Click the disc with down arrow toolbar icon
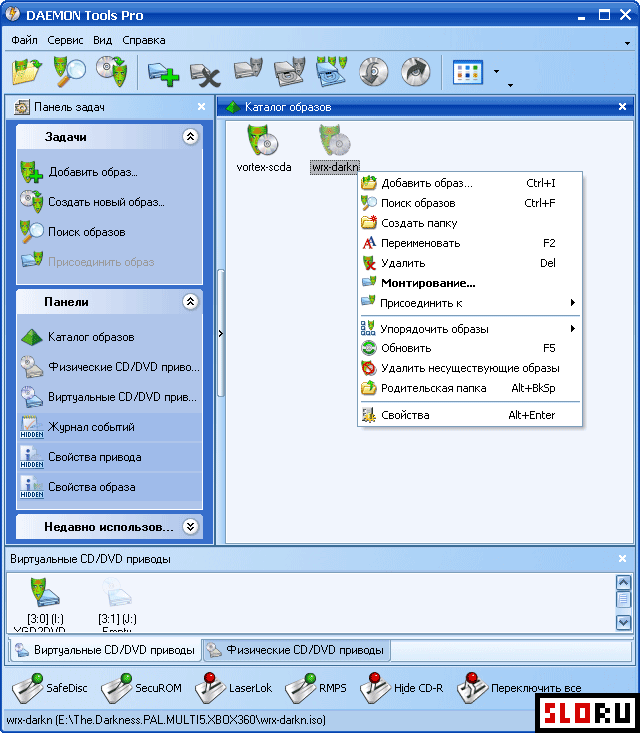 coord(374,72)
